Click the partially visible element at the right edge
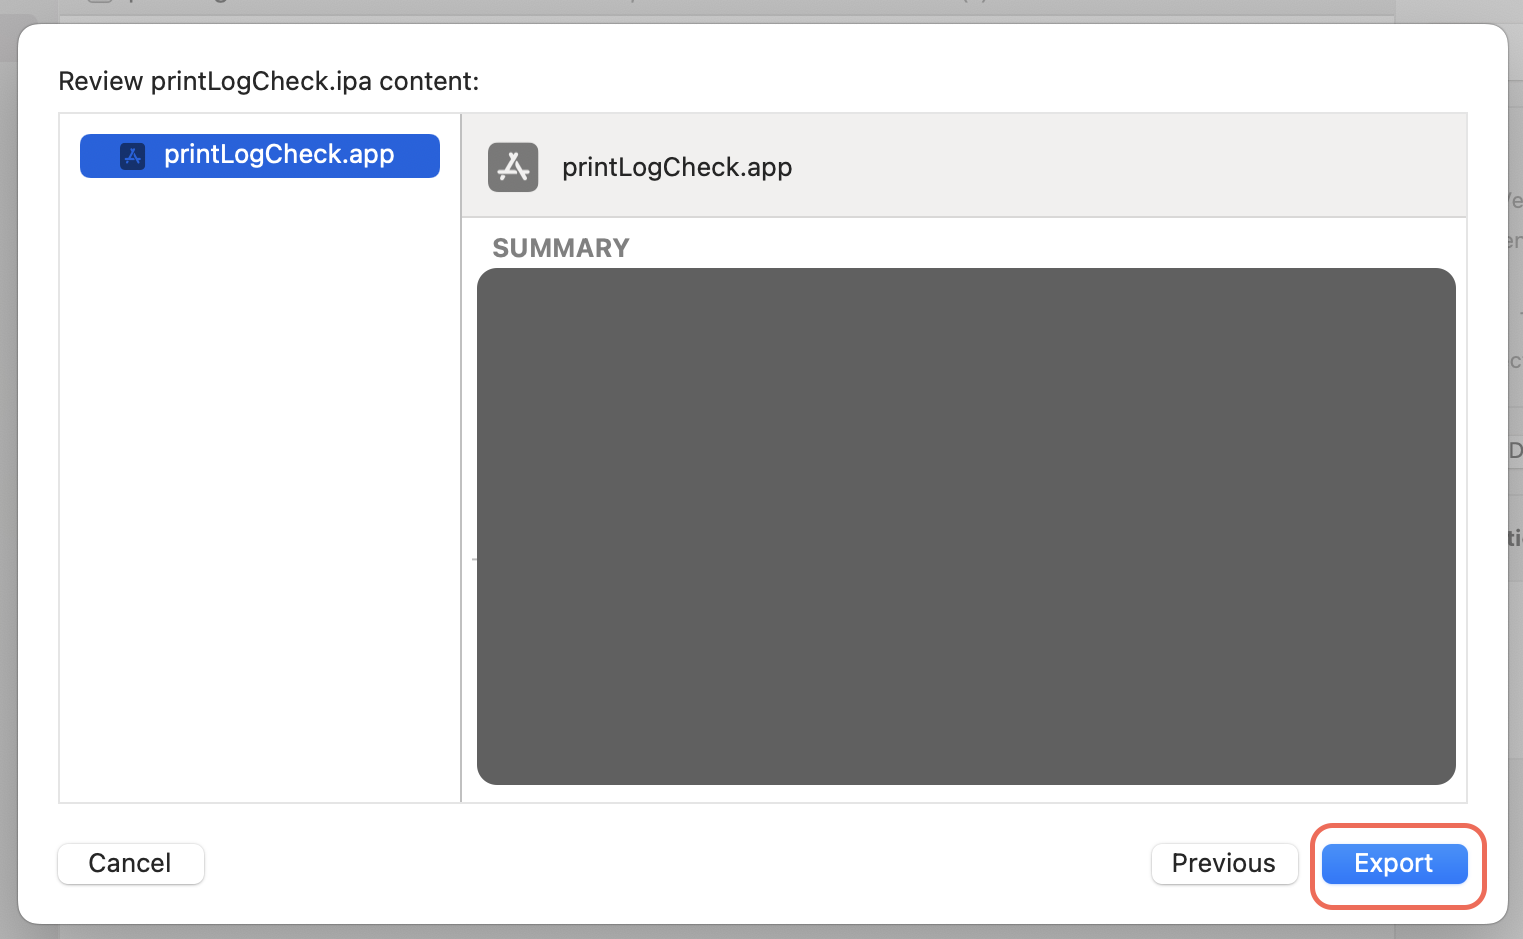 [1513, 450]
